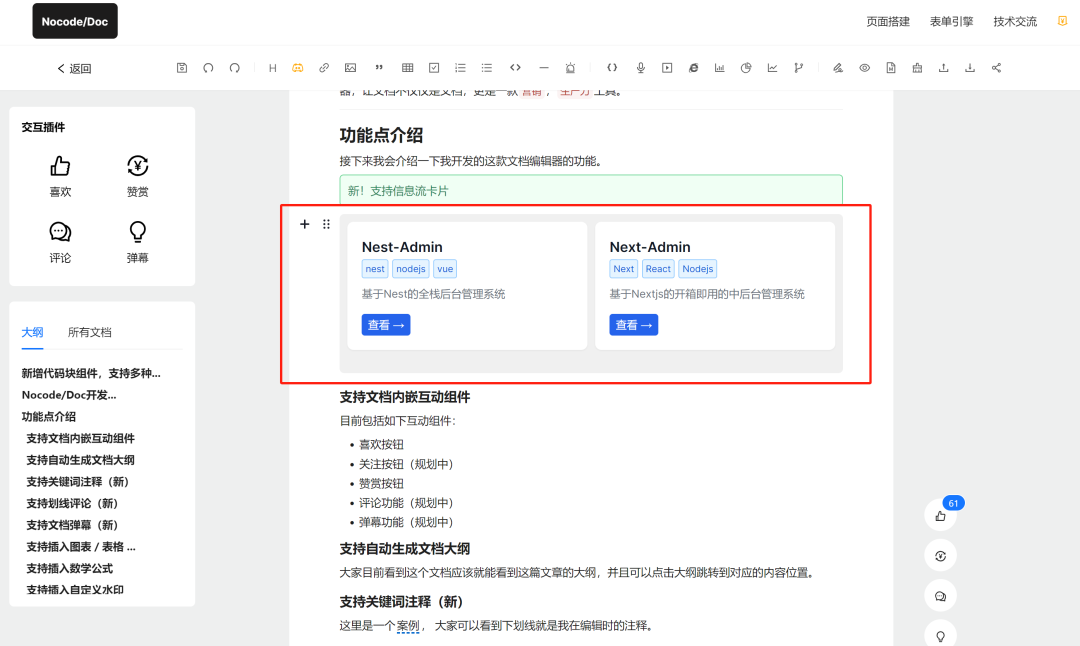Click the save icon in toolbar
Viewport: 1080px width, 646px height.
click(182, 68)
